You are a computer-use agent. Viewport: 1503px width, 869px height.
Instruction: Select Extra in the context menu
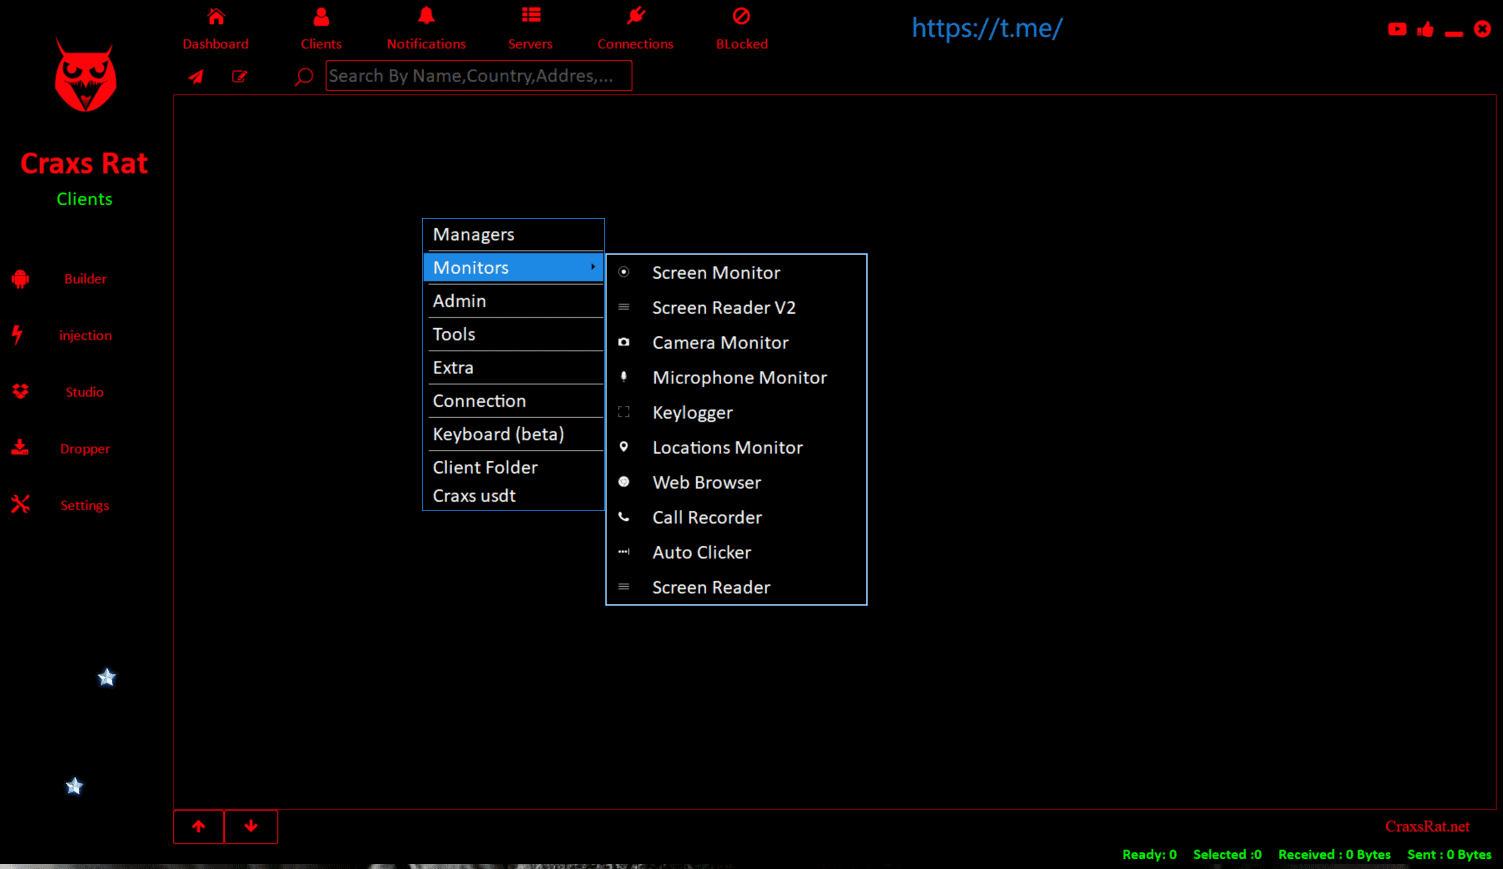[514, 367]
